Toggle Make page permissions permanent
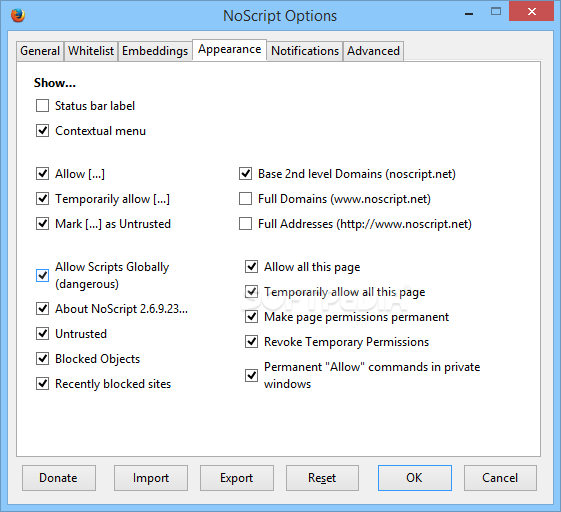Screen dimensions: 561x512 coord(252,317)
